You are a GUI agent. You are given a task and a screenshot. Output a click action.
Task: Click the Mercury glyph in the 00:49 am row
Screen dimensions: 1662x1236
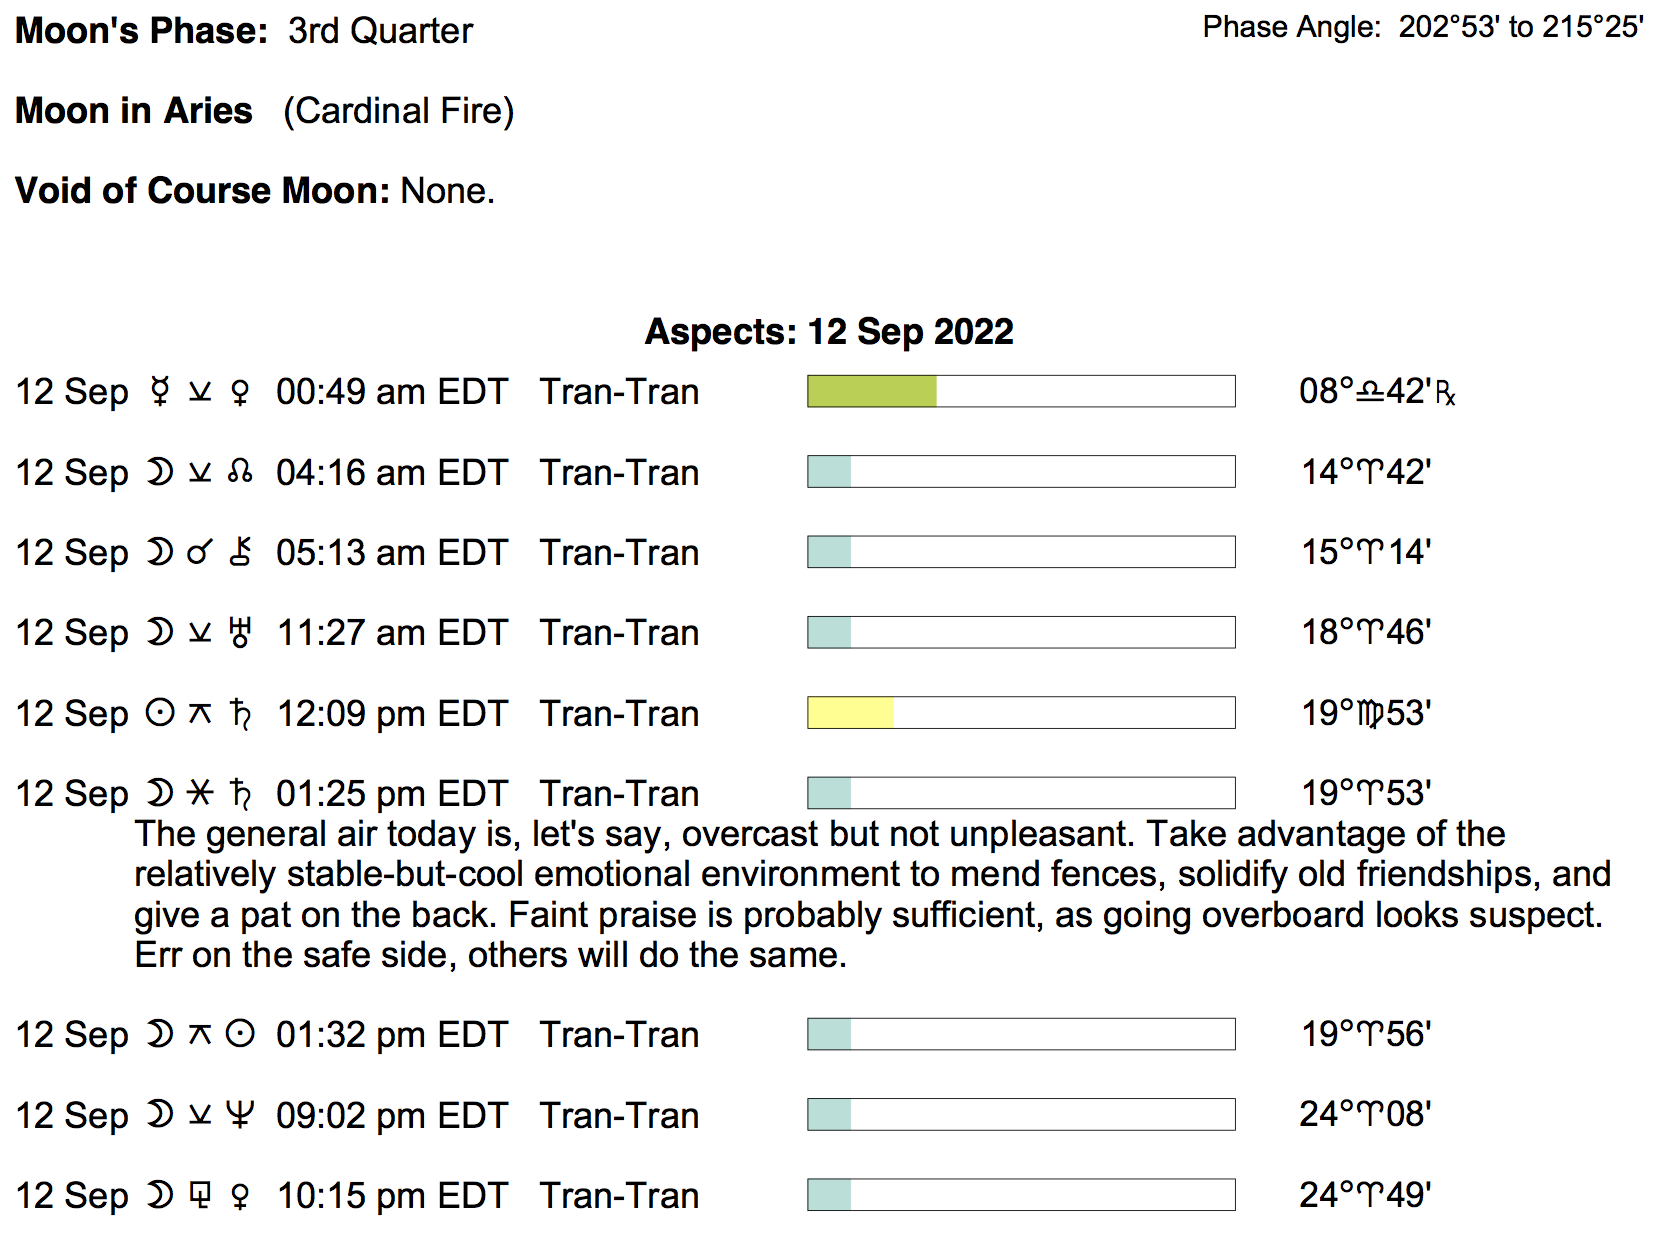(x=160, y=392)
